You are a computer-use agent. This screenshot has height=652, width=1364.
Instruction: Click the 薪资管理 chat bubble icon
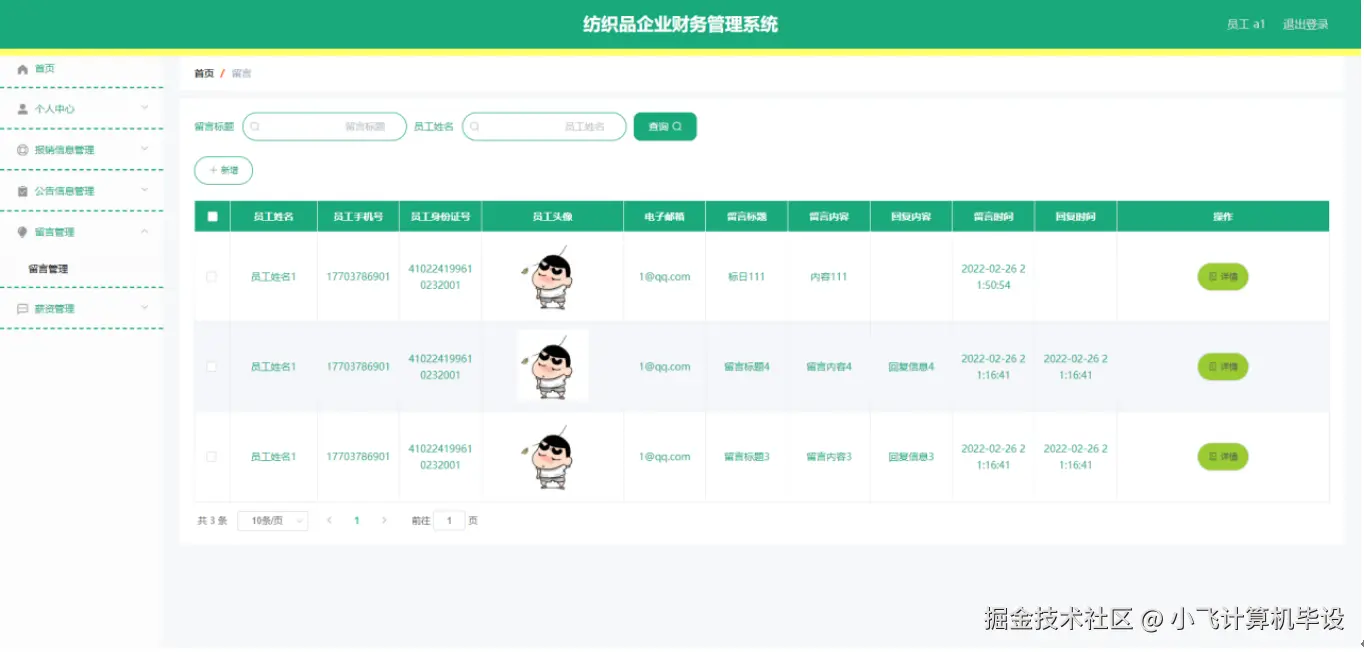pos(22,308)
